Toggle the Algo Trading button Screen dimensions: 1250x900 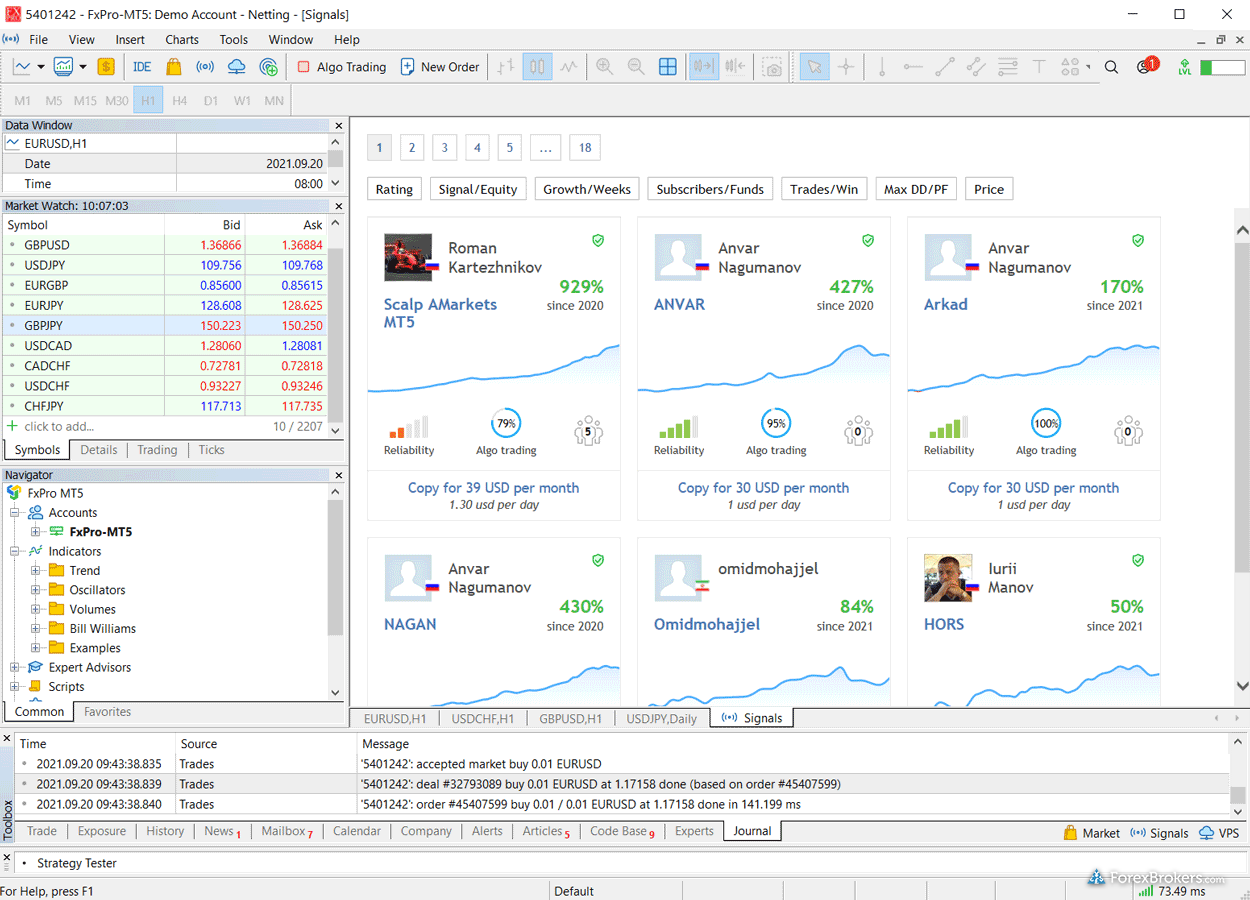coord(341,67)
